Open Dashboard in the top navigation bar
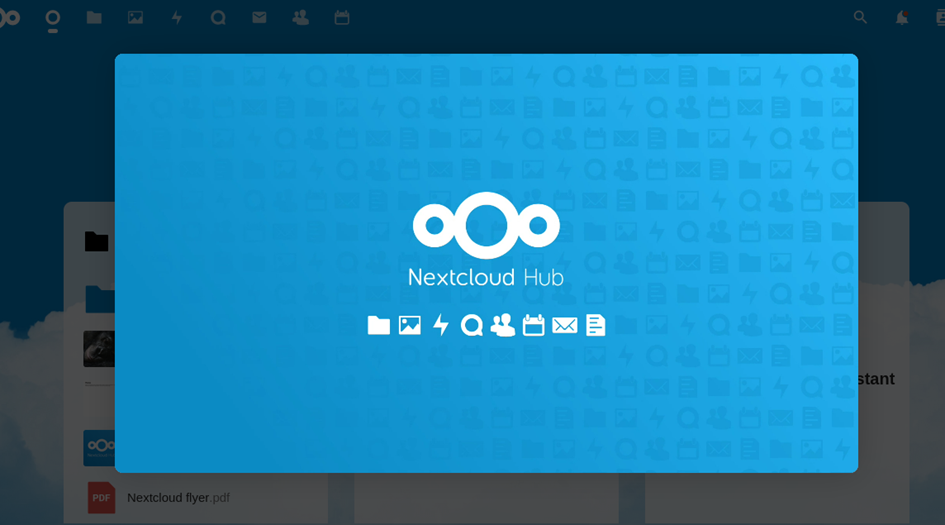The height and width of the screenshot is (525, 945). pyautogui.click(x=52, y=17)
